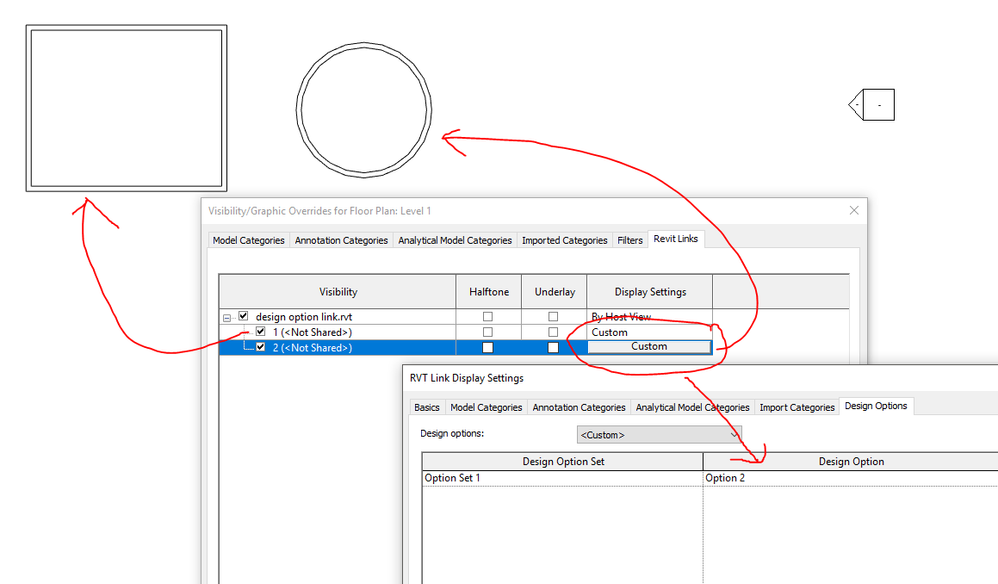Collapse the design option link.rvt tree node

227,317
